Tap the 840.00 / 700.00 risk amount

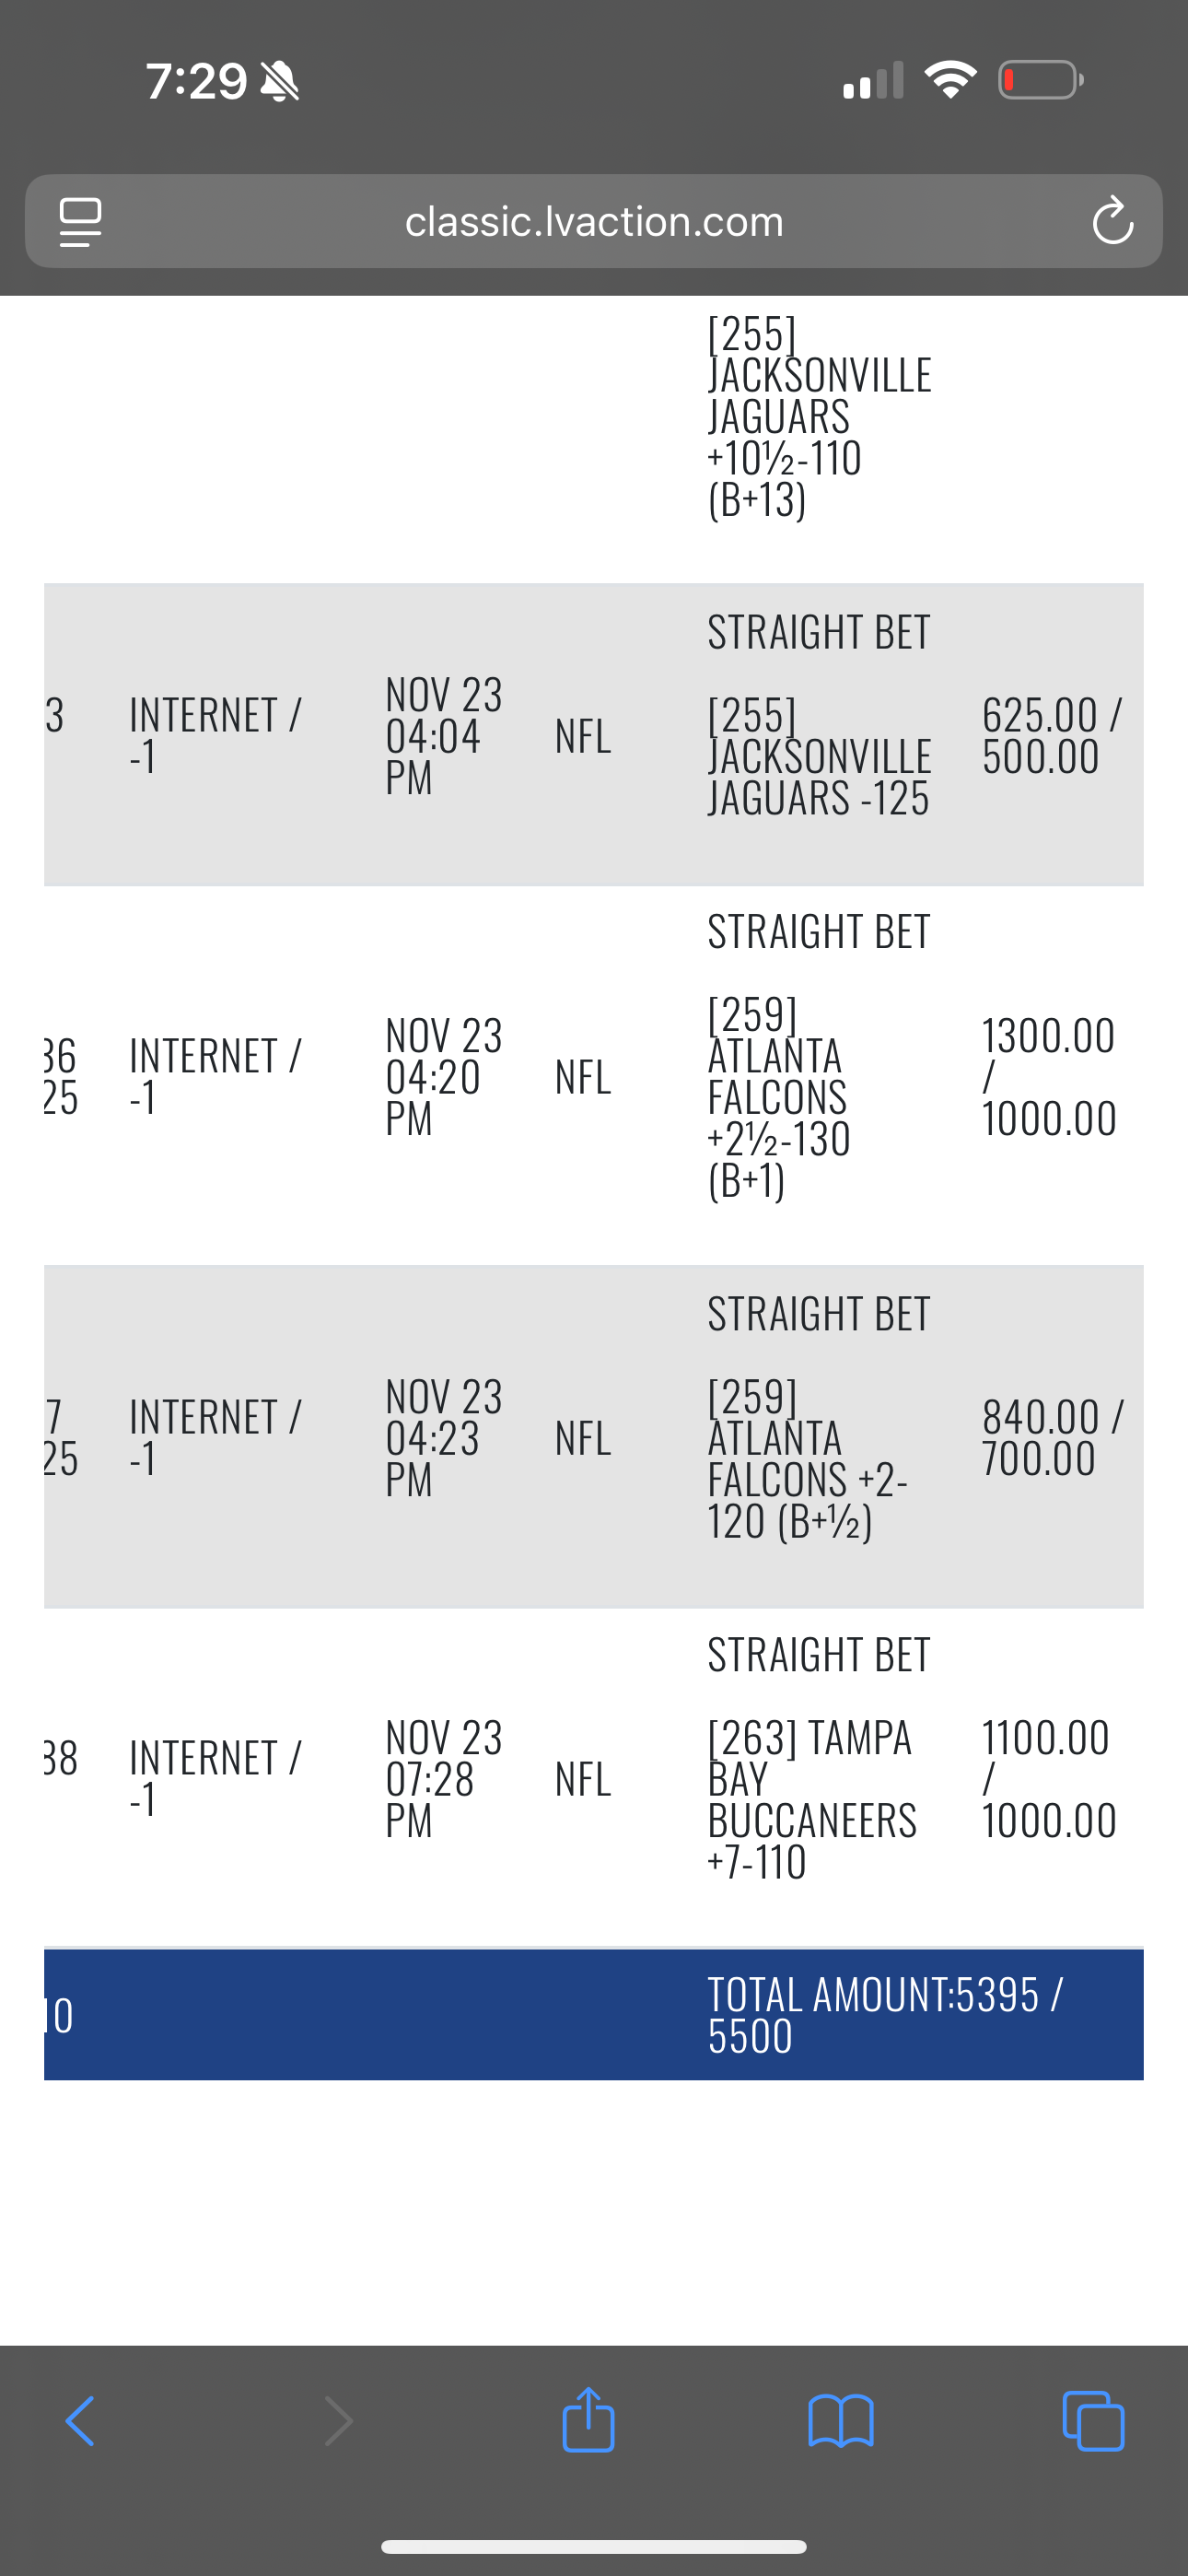[x=1051, y=1438]
